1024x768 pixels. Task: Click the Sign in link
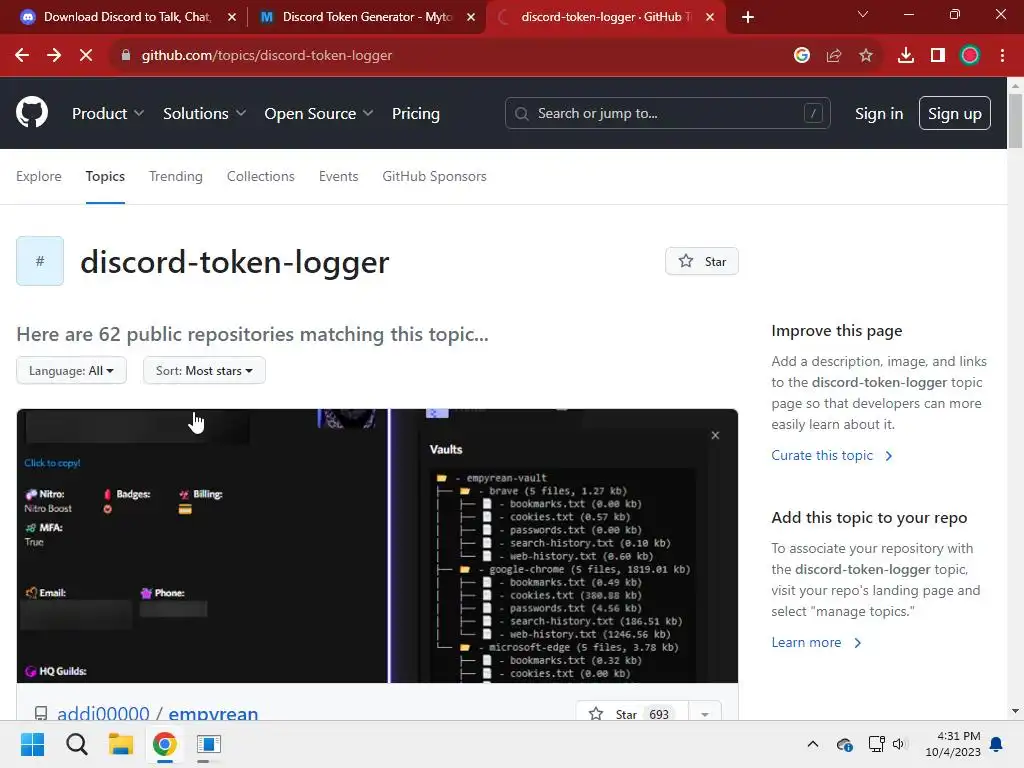click(x=879, y=114)
